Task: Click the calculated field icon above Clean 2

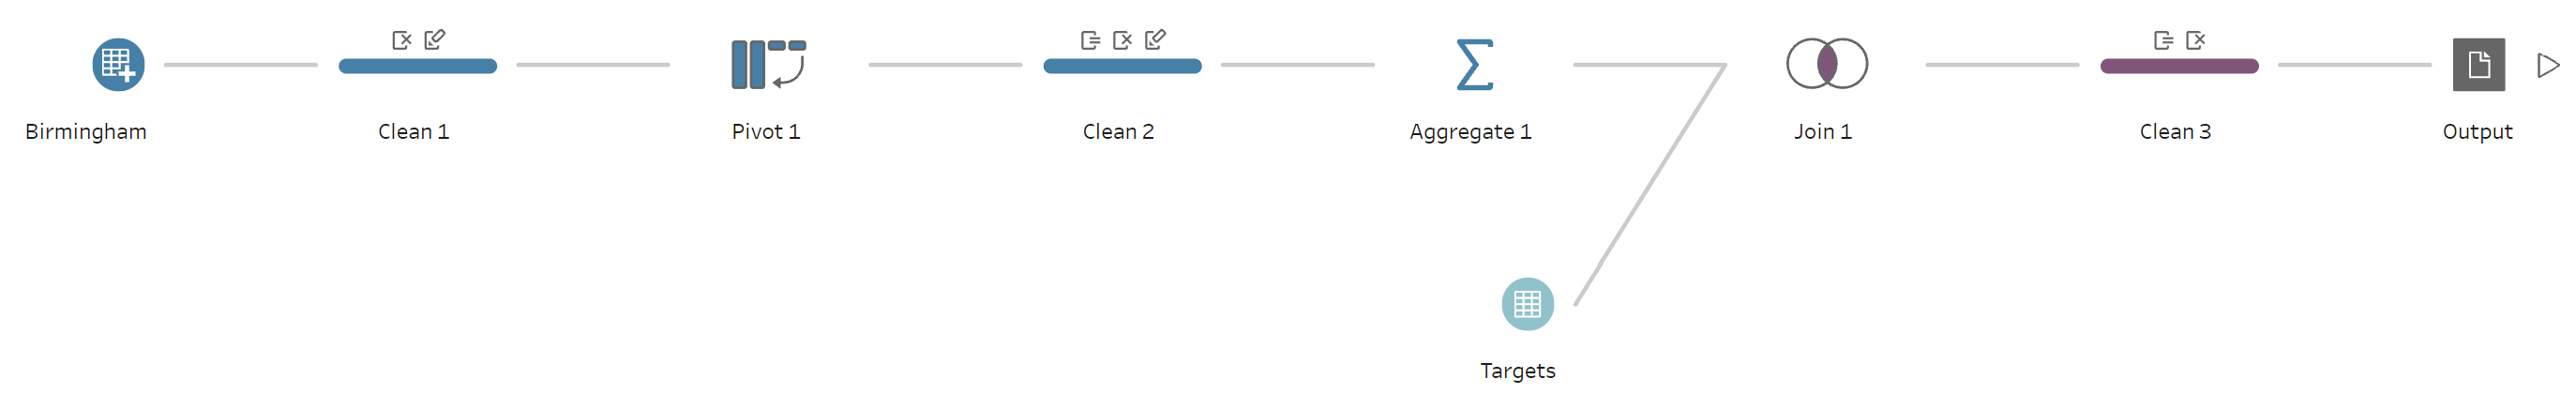Action: (x=1090, y=40)
